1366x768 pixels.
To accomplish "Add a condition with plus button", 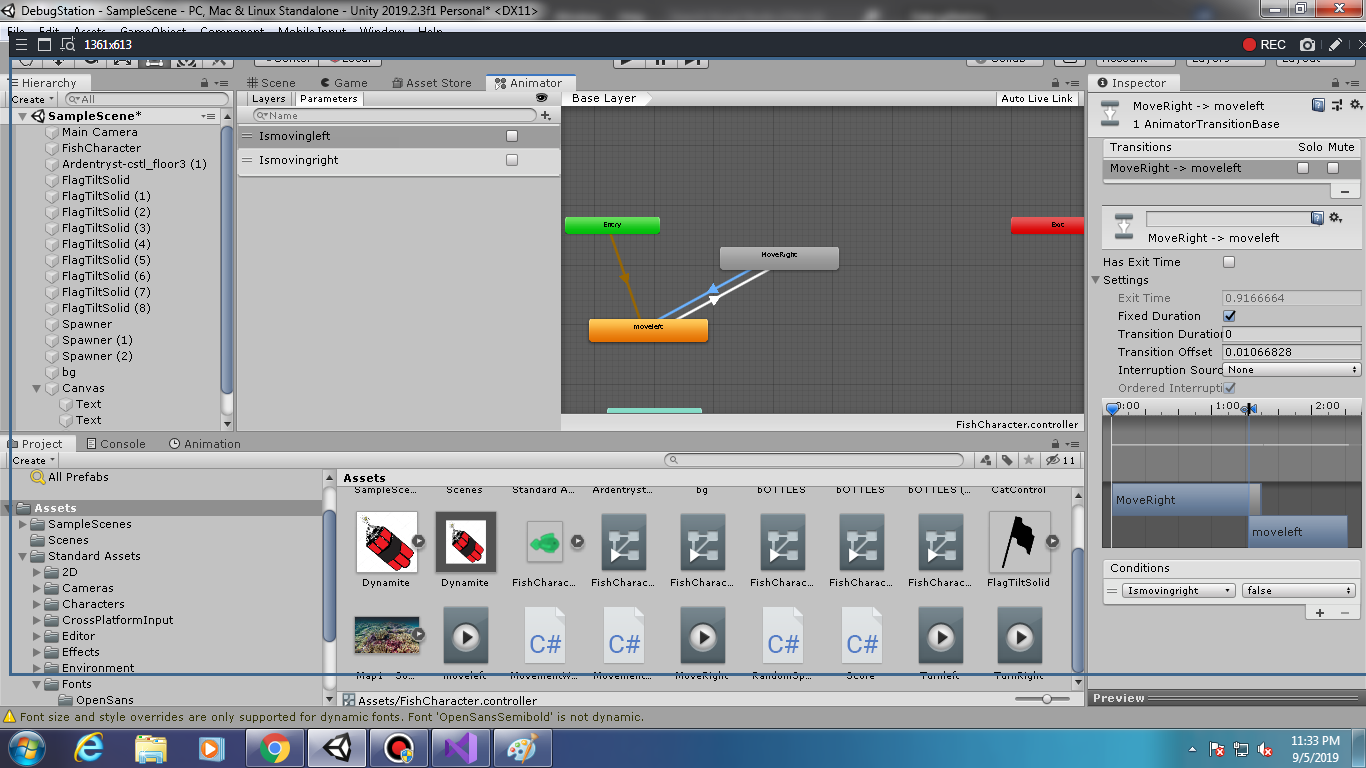I will [x=1320, y=613].
